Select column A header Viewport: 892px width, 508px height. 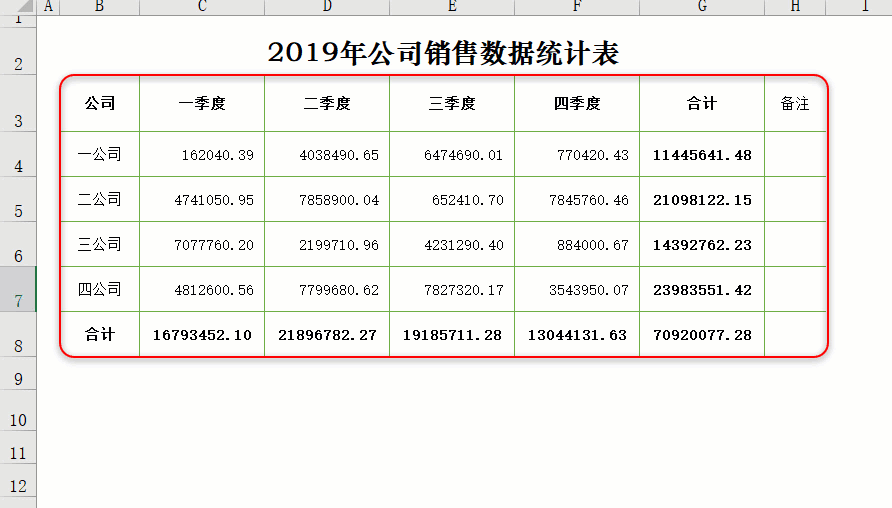tap(48, 7)
